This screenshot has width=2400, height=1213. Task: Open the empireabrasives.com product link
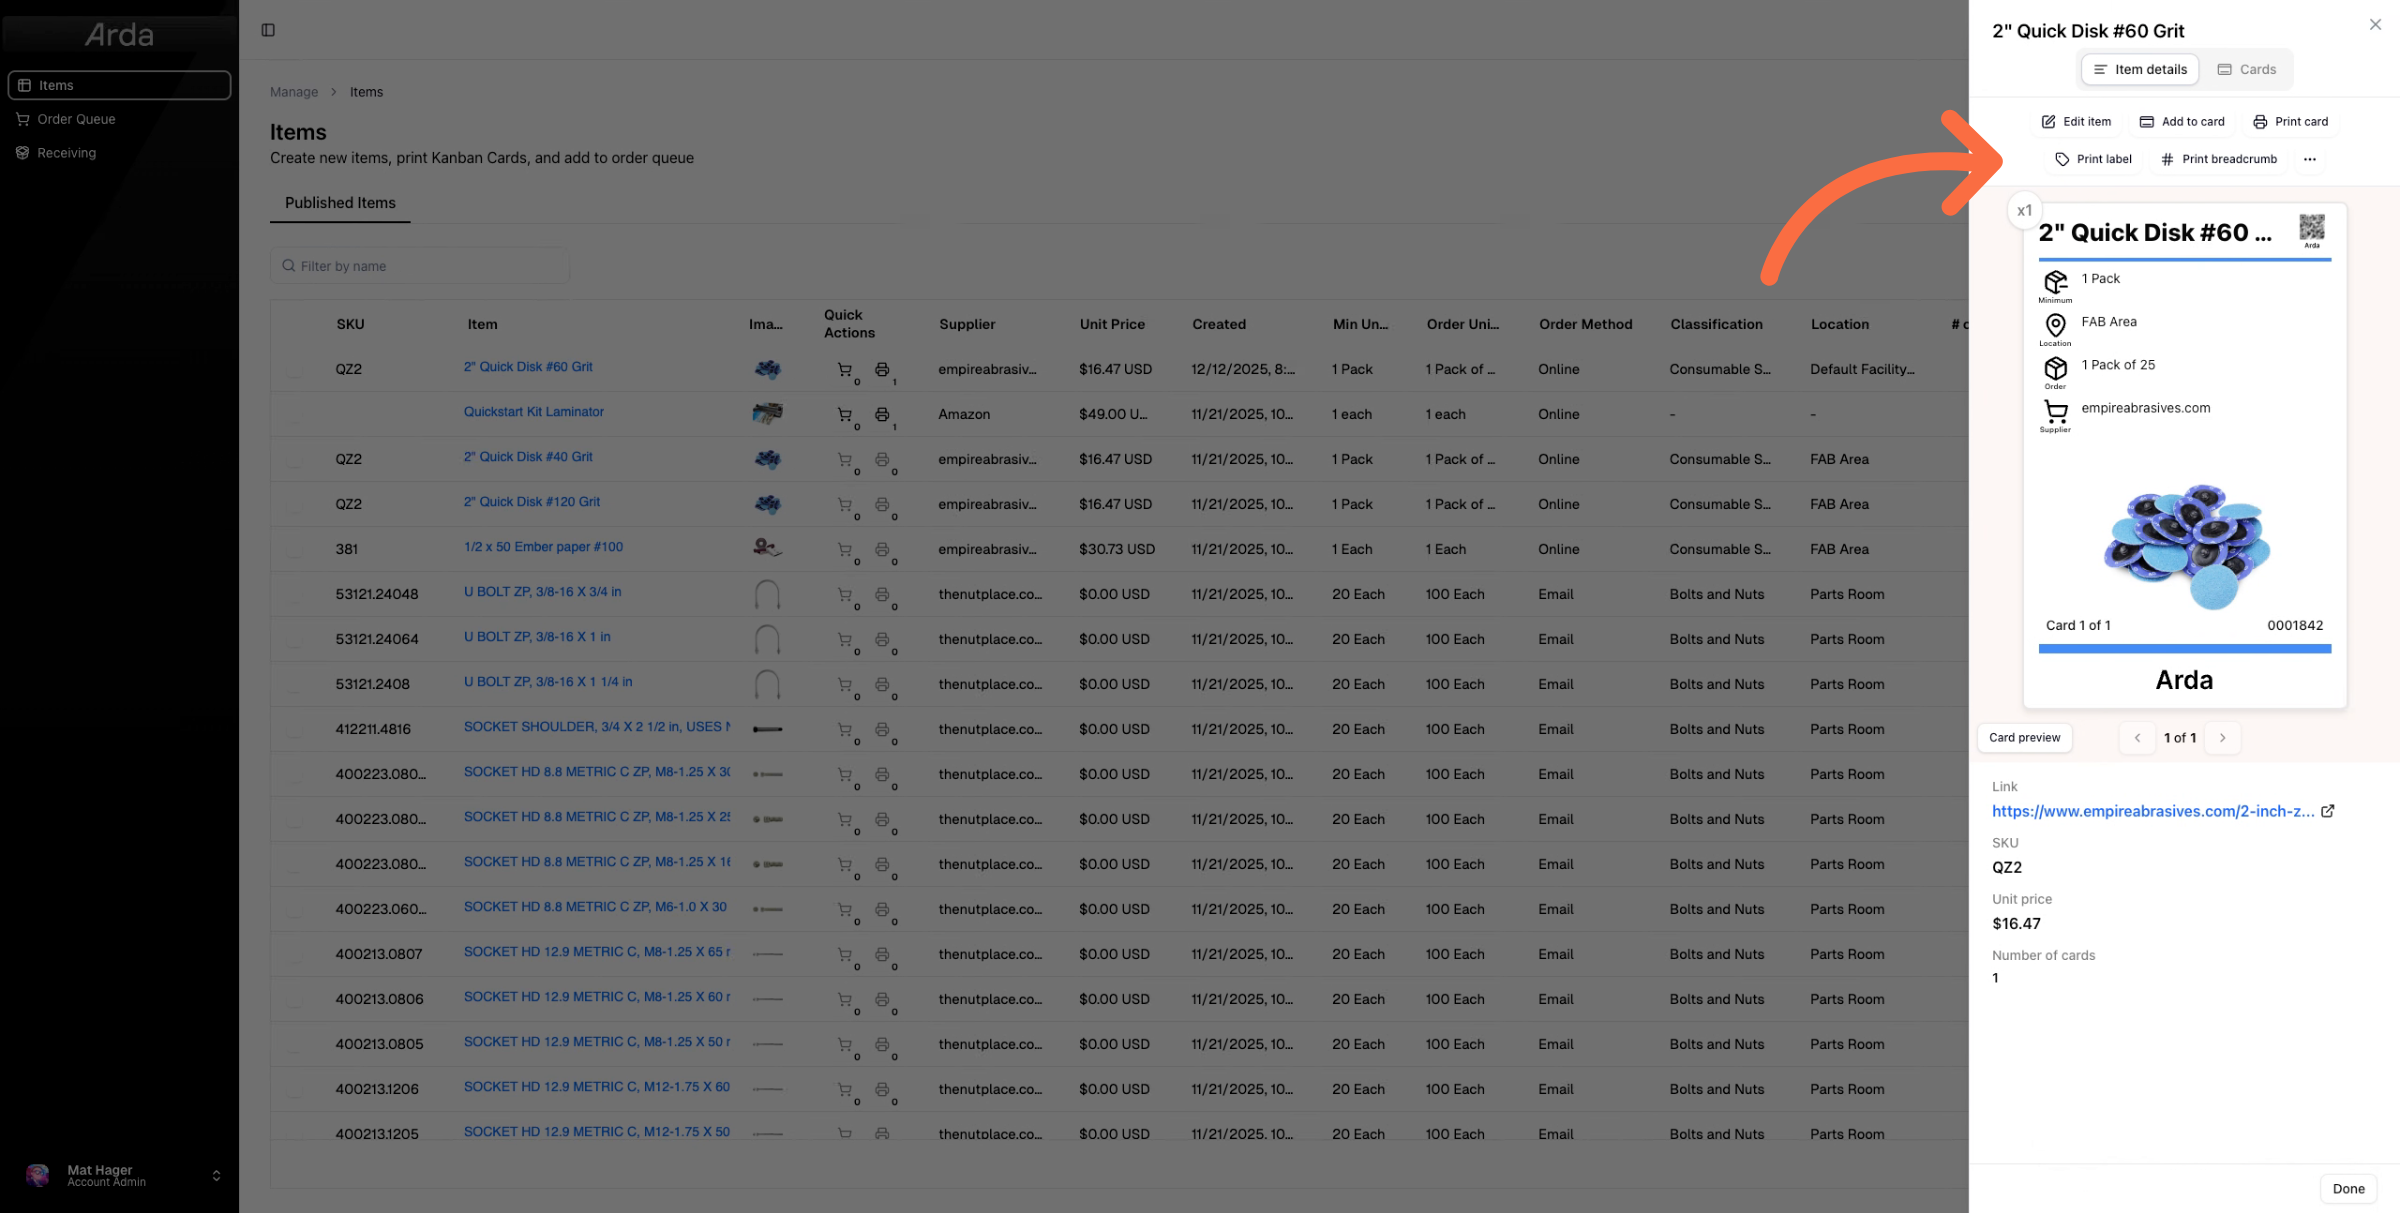point(2152,811)
